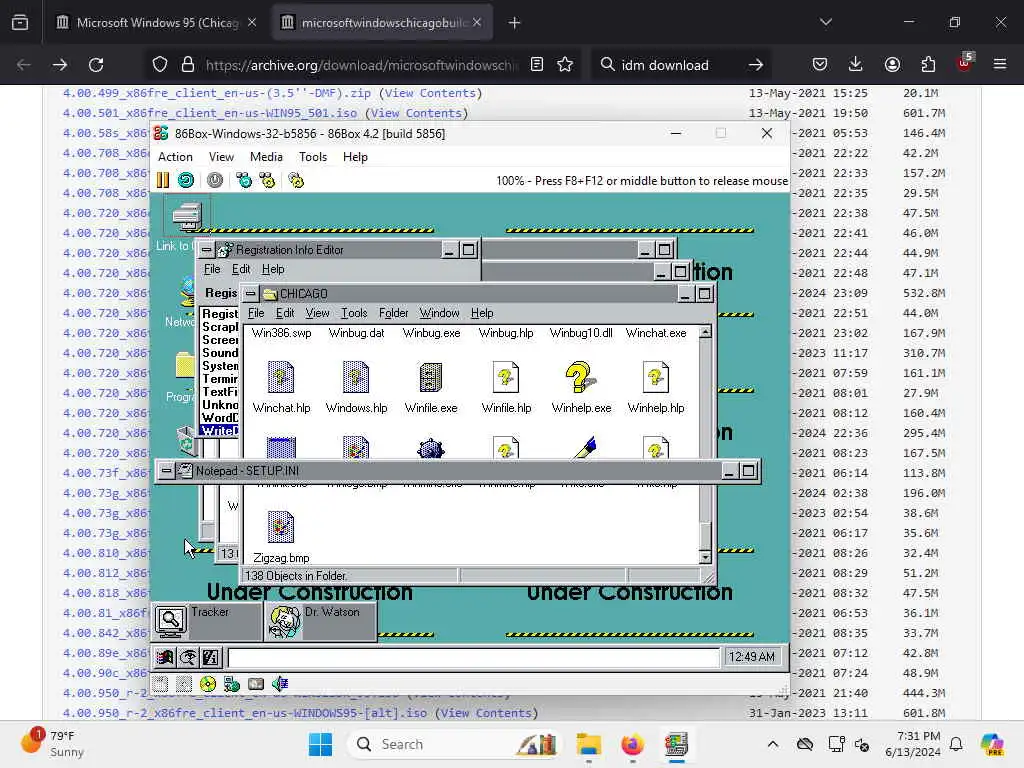Open Window menu in CHICAGO window
The height and width of the screenshot is (768, 1024).
[x=439, y=313]
